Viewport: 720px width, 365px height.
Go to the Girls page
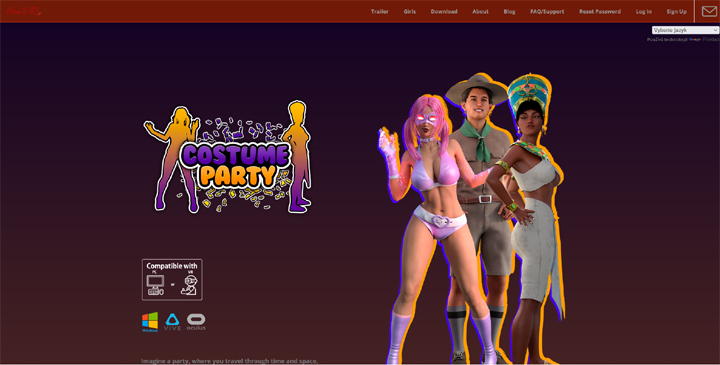410,11
